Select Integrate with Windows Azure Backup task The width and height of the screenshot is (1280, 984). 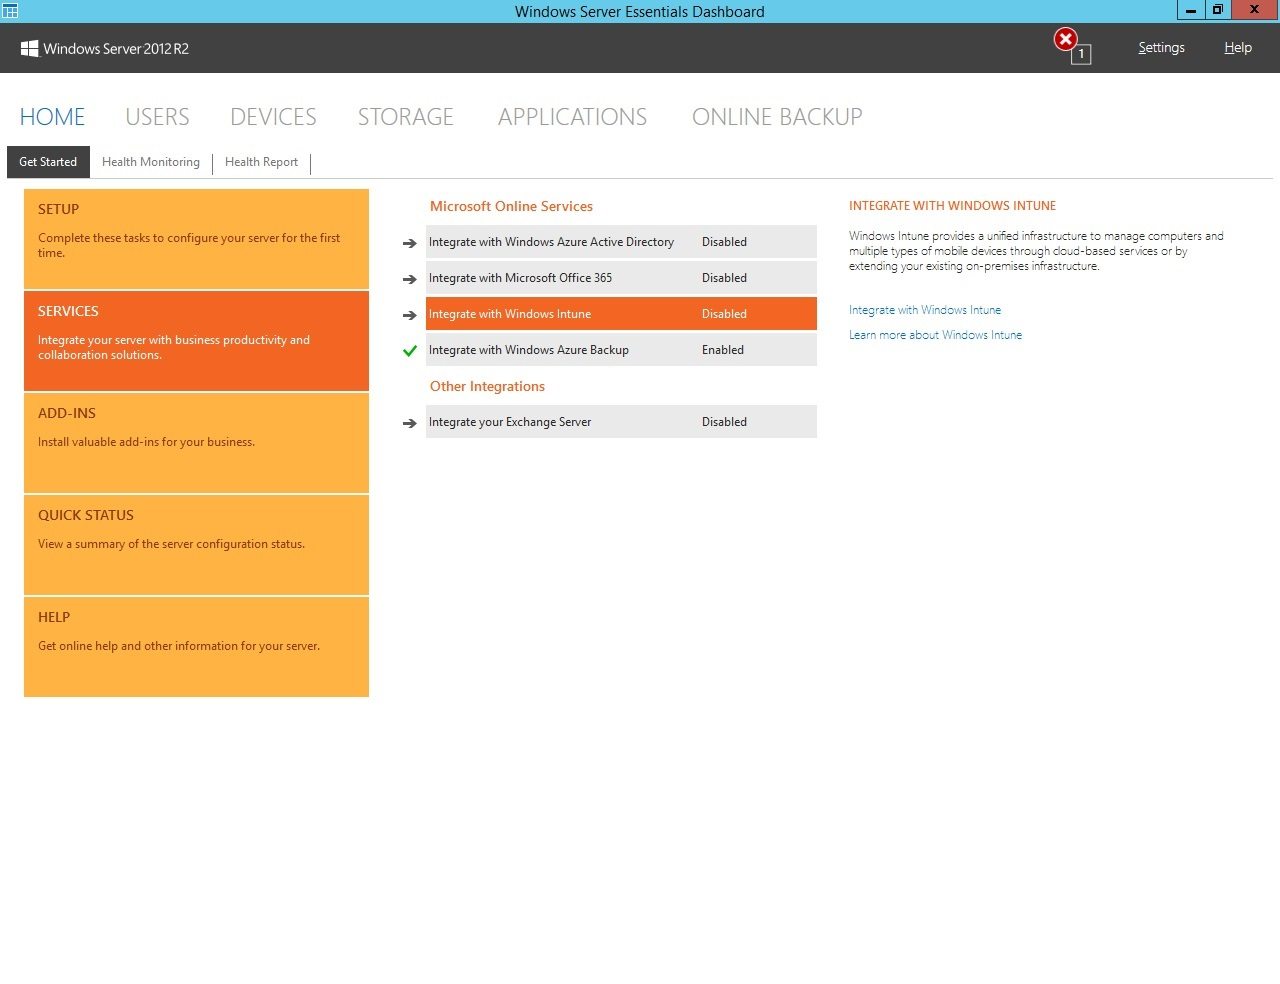621,350
